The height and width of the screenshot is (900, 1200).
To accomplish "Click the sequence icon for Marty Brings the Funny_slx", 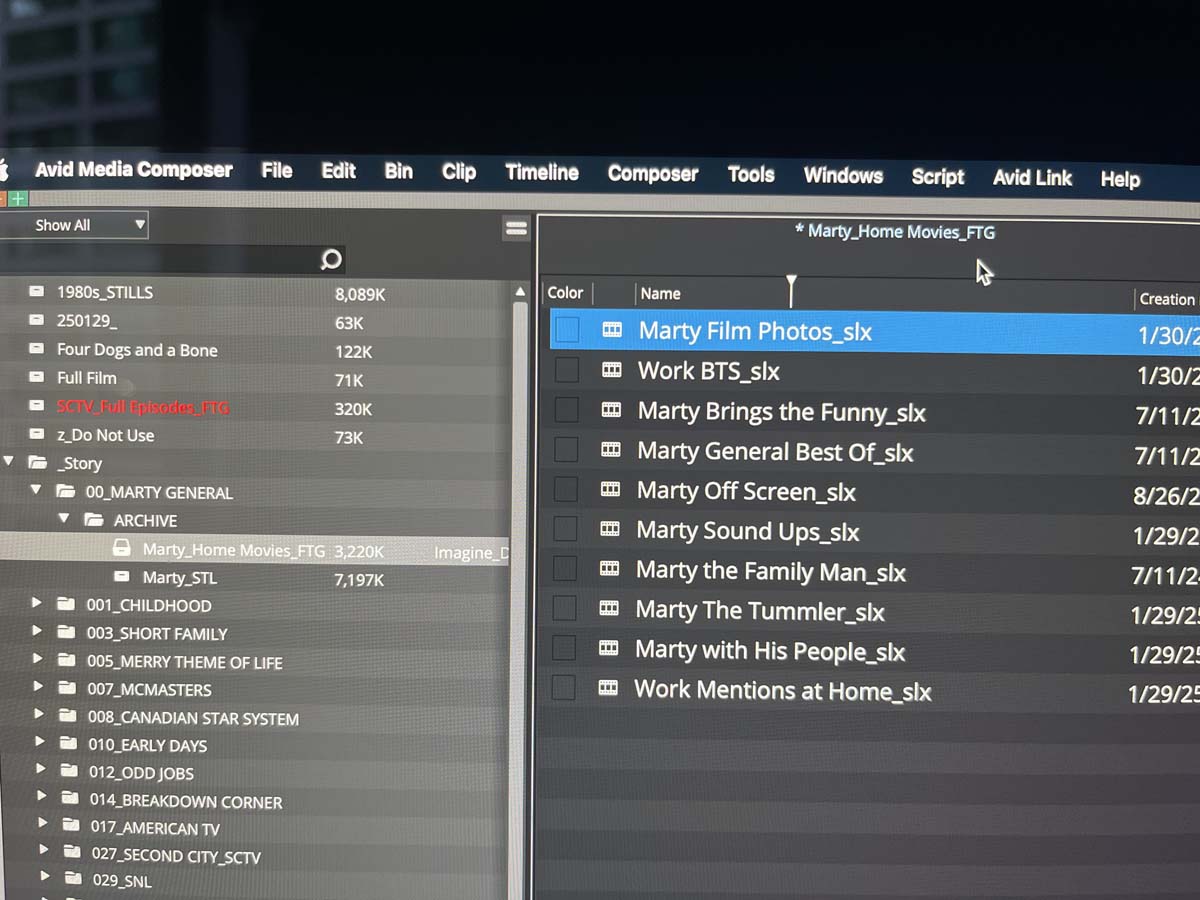I will point(610,410).
